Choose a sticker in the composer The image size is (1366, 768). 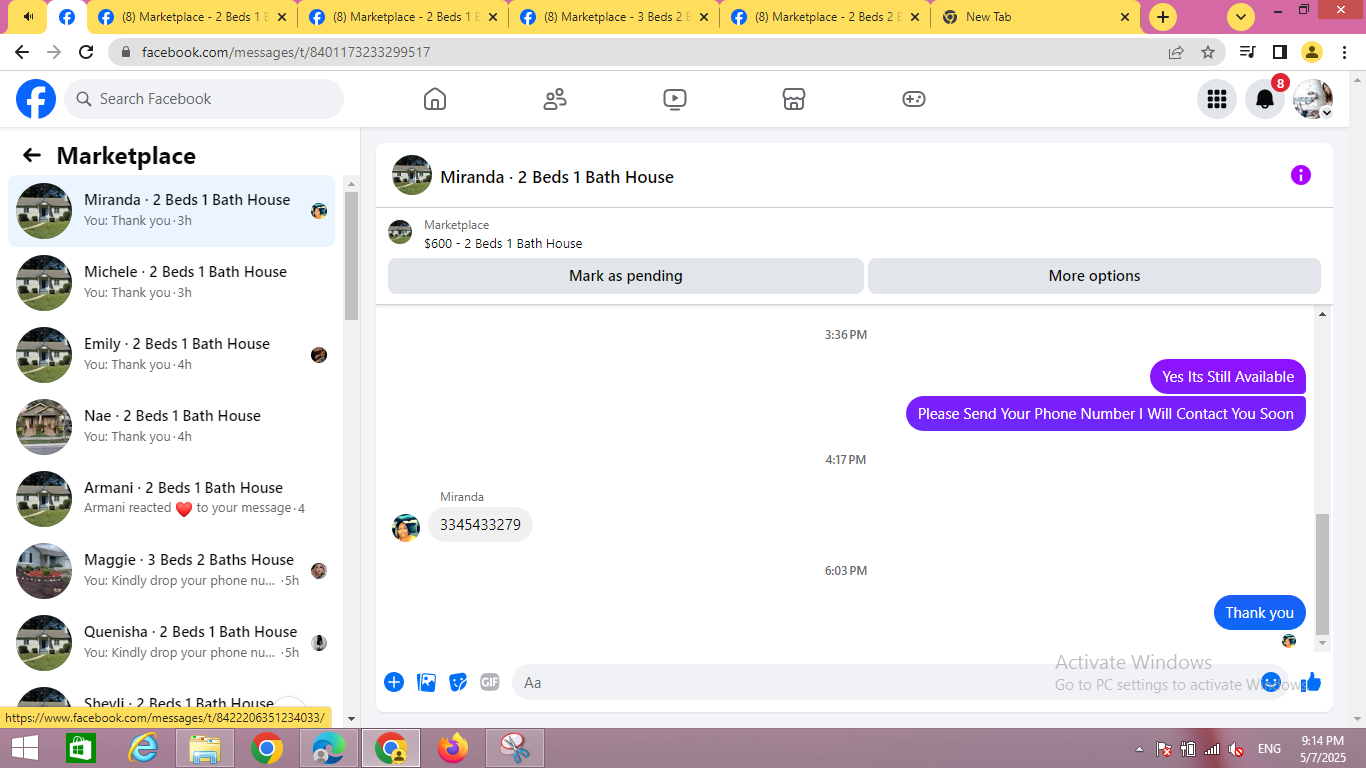pyautogui.click(x=458, y=682)
